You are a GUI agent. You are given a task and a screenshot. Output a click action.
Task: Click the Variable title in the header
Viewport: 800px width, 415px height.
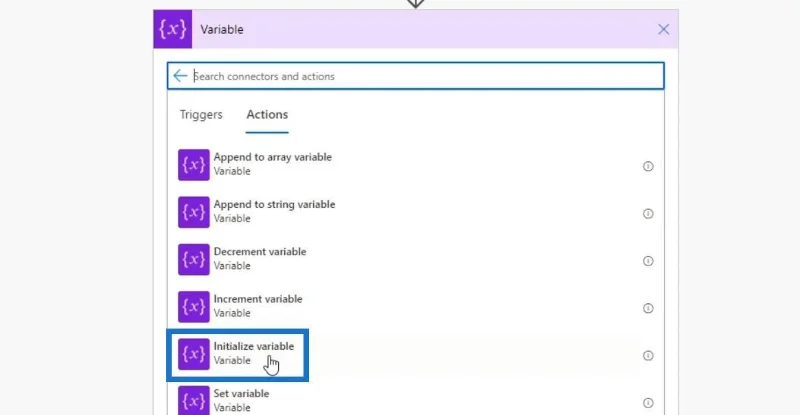click(x=222, y=30)
